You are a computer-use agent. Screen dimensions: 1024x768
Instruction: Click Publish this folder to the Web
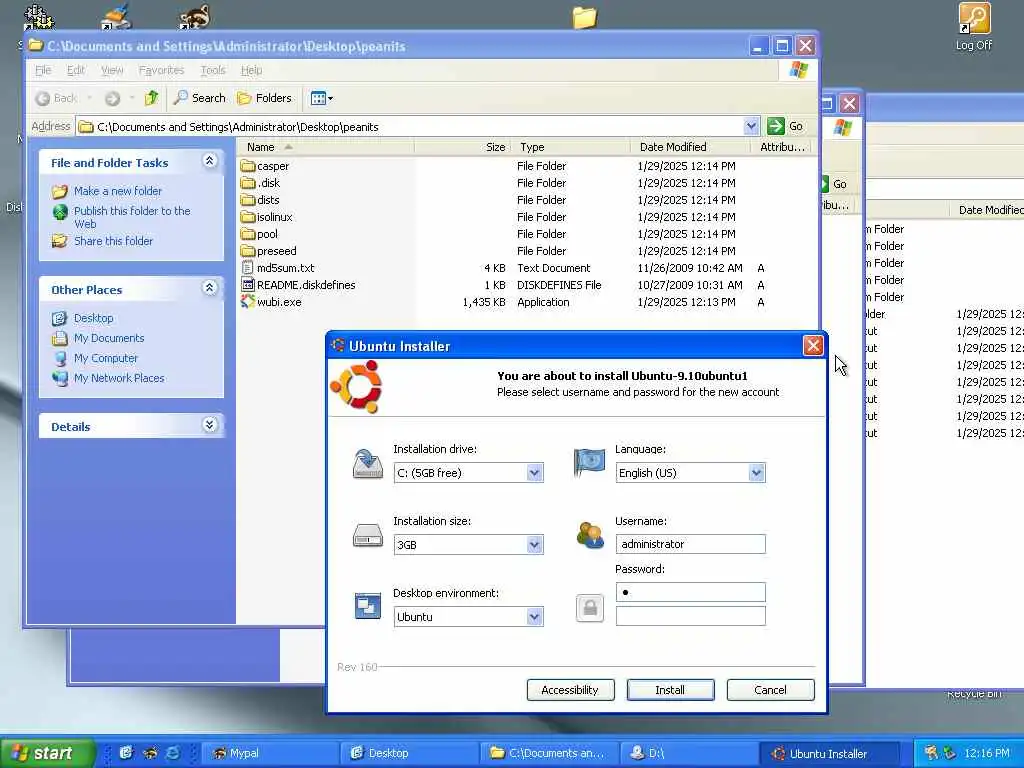tap(132, 217)
